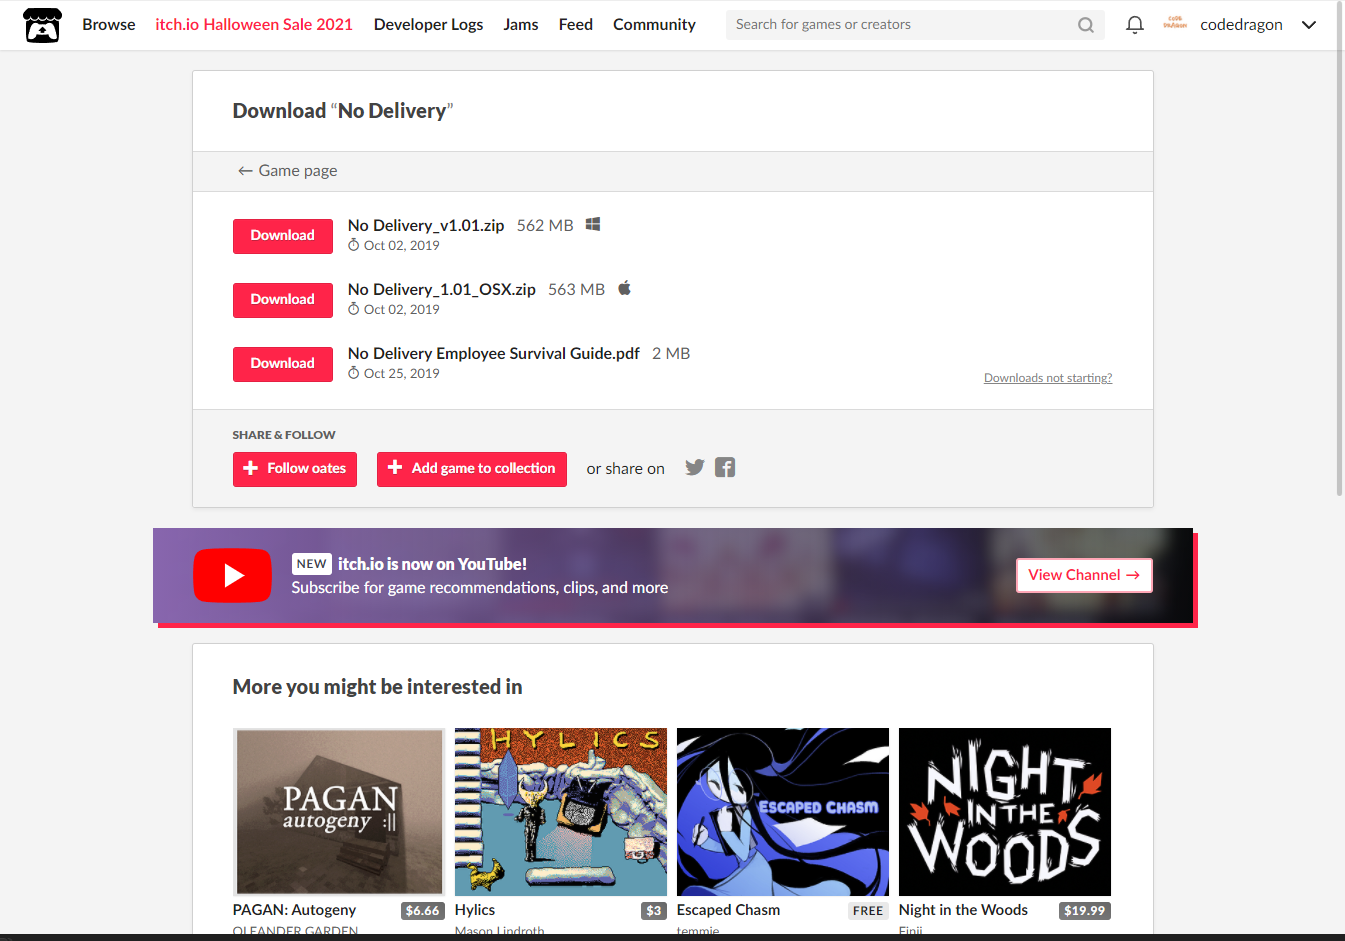This screenshot has height=941, width=1345.
Task: Click the $6.66 price tag
Action: click(422, 911)
